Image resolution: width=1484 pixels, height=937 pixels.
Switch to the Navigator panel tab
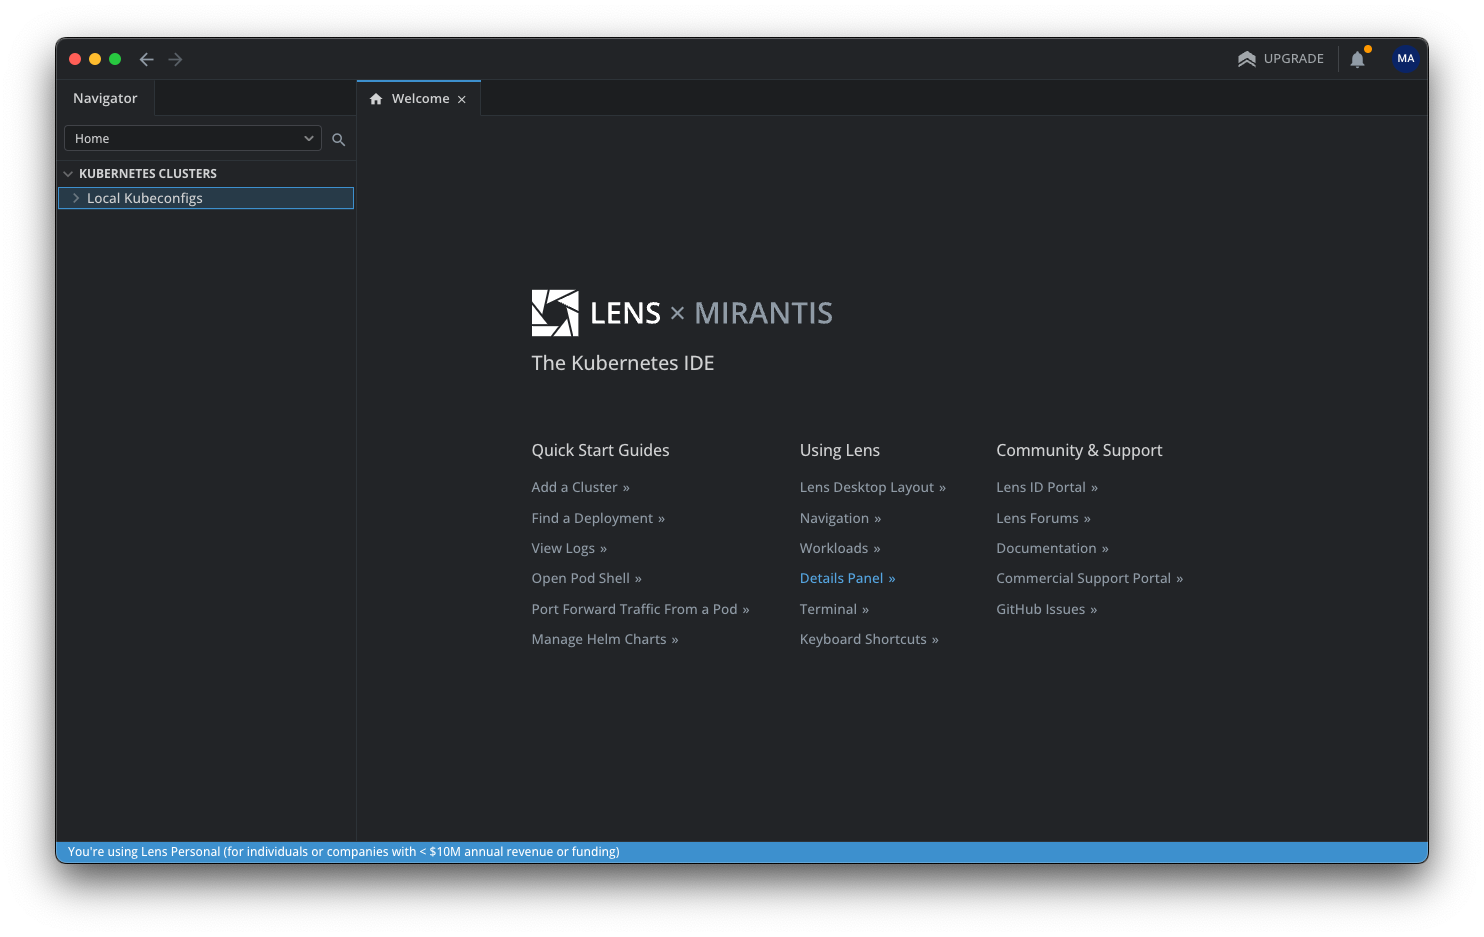105,98
